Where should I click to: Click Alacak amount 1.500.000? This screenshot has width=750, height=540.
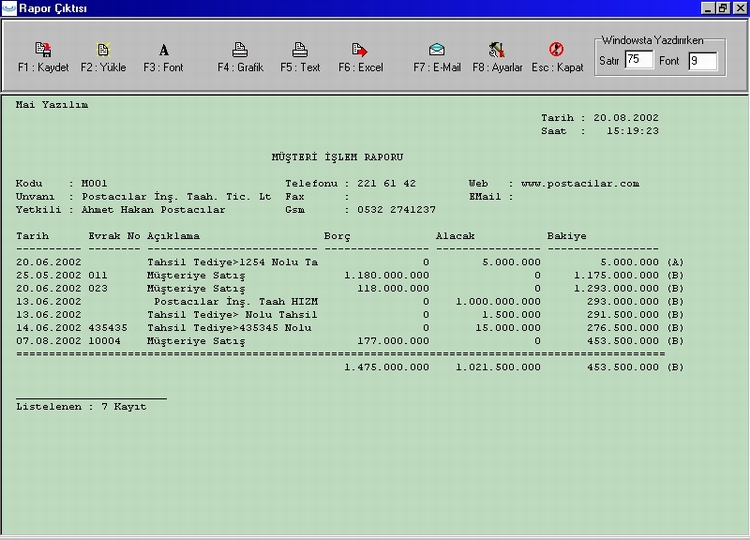pos(511,315)
